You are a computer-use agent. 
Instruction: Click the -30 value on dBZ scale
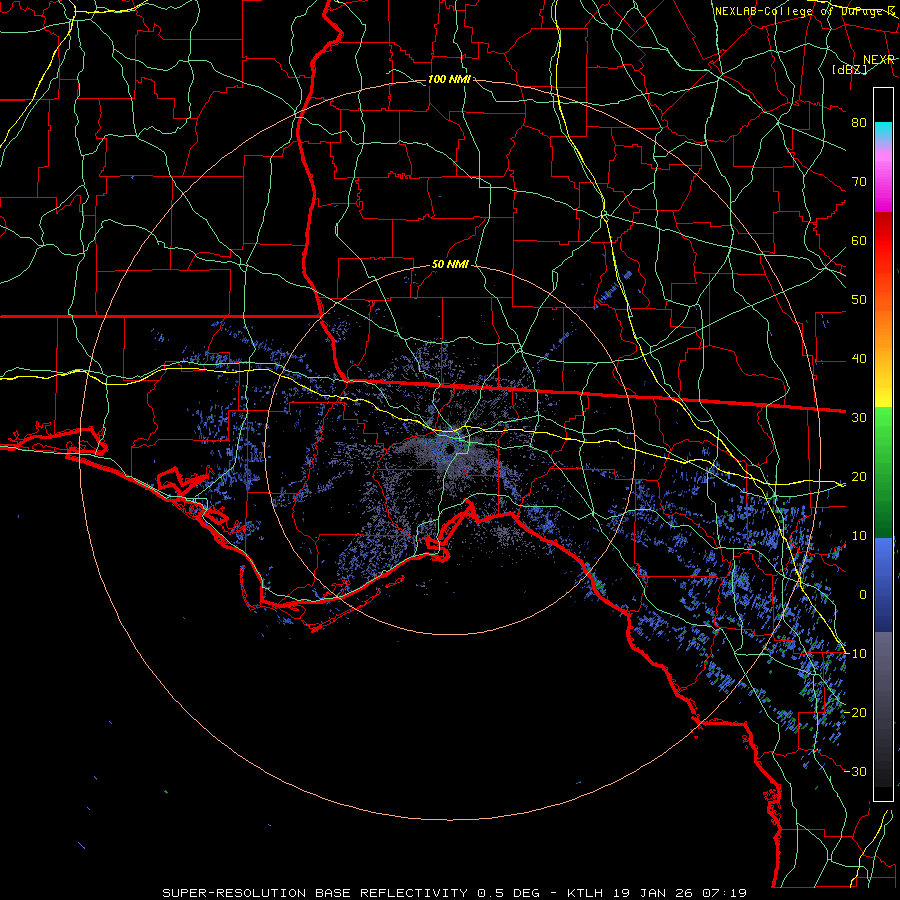click(855, 771)
